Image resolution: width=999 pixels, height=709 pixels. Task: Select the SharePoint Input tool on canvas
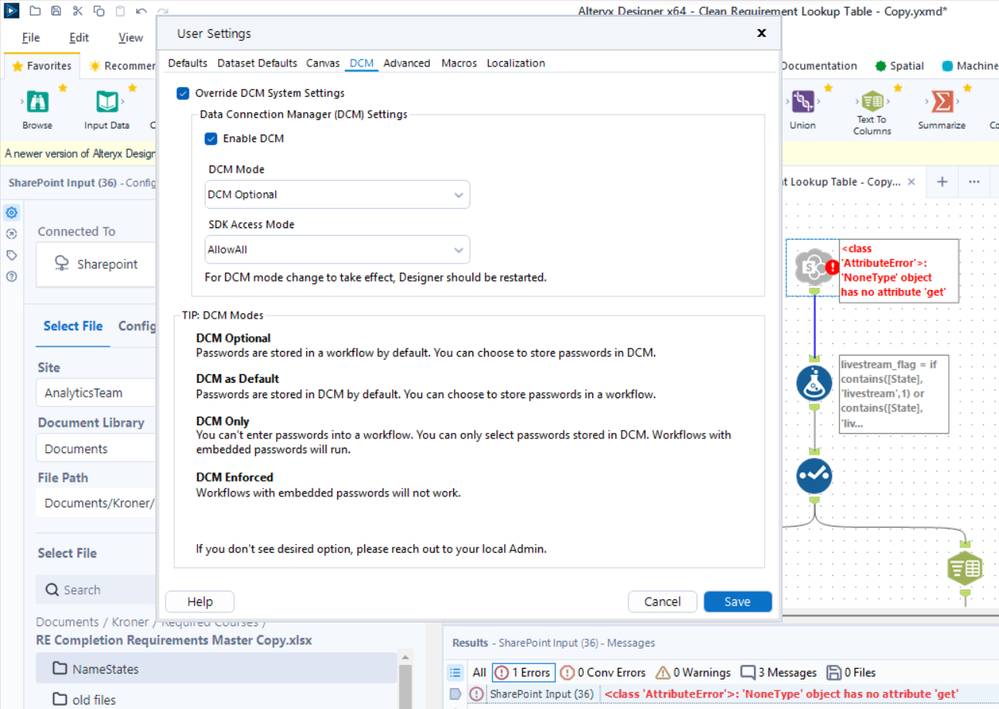point(813,267)
